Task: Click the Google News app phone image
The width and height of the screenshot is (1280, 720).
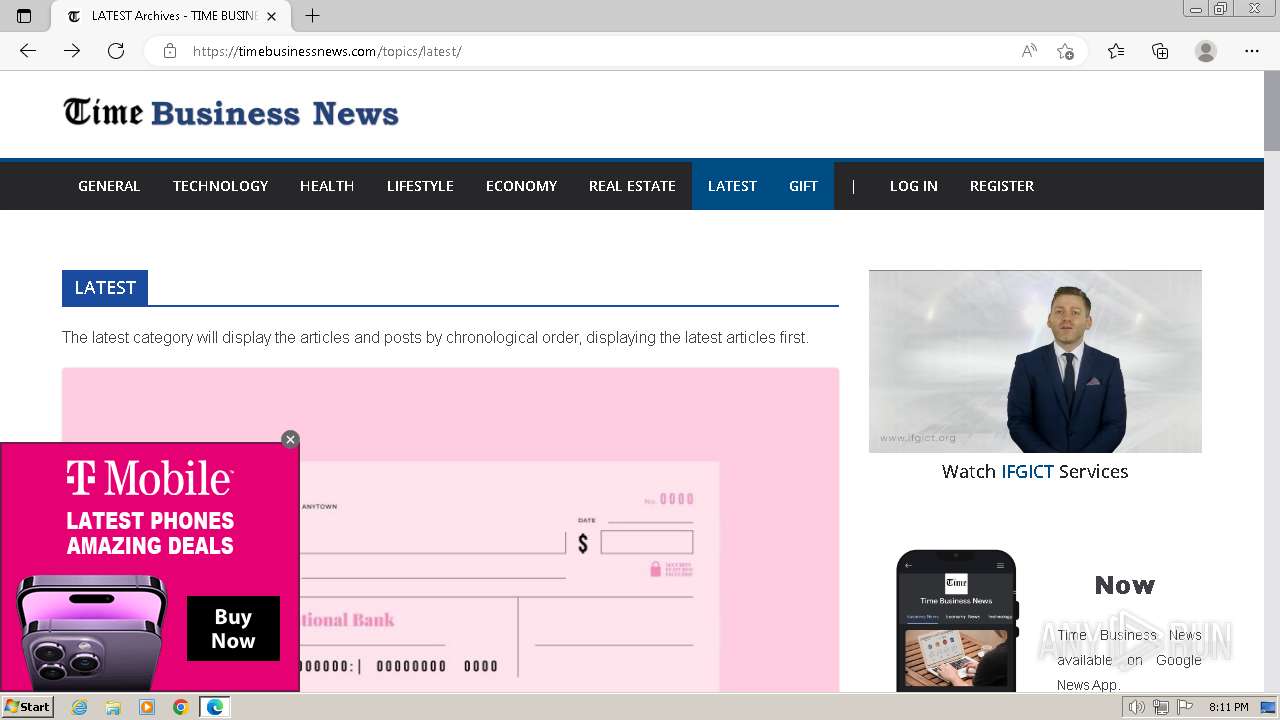Action: 957,620
